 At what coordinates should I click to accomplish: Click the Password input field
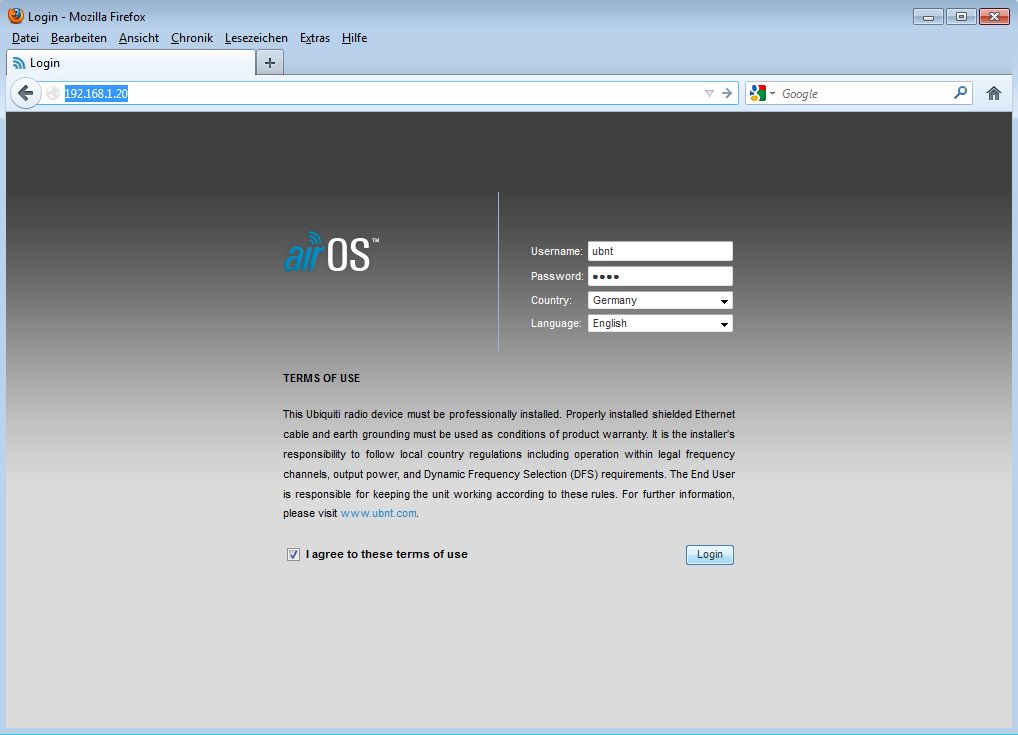tap(660, 276)
